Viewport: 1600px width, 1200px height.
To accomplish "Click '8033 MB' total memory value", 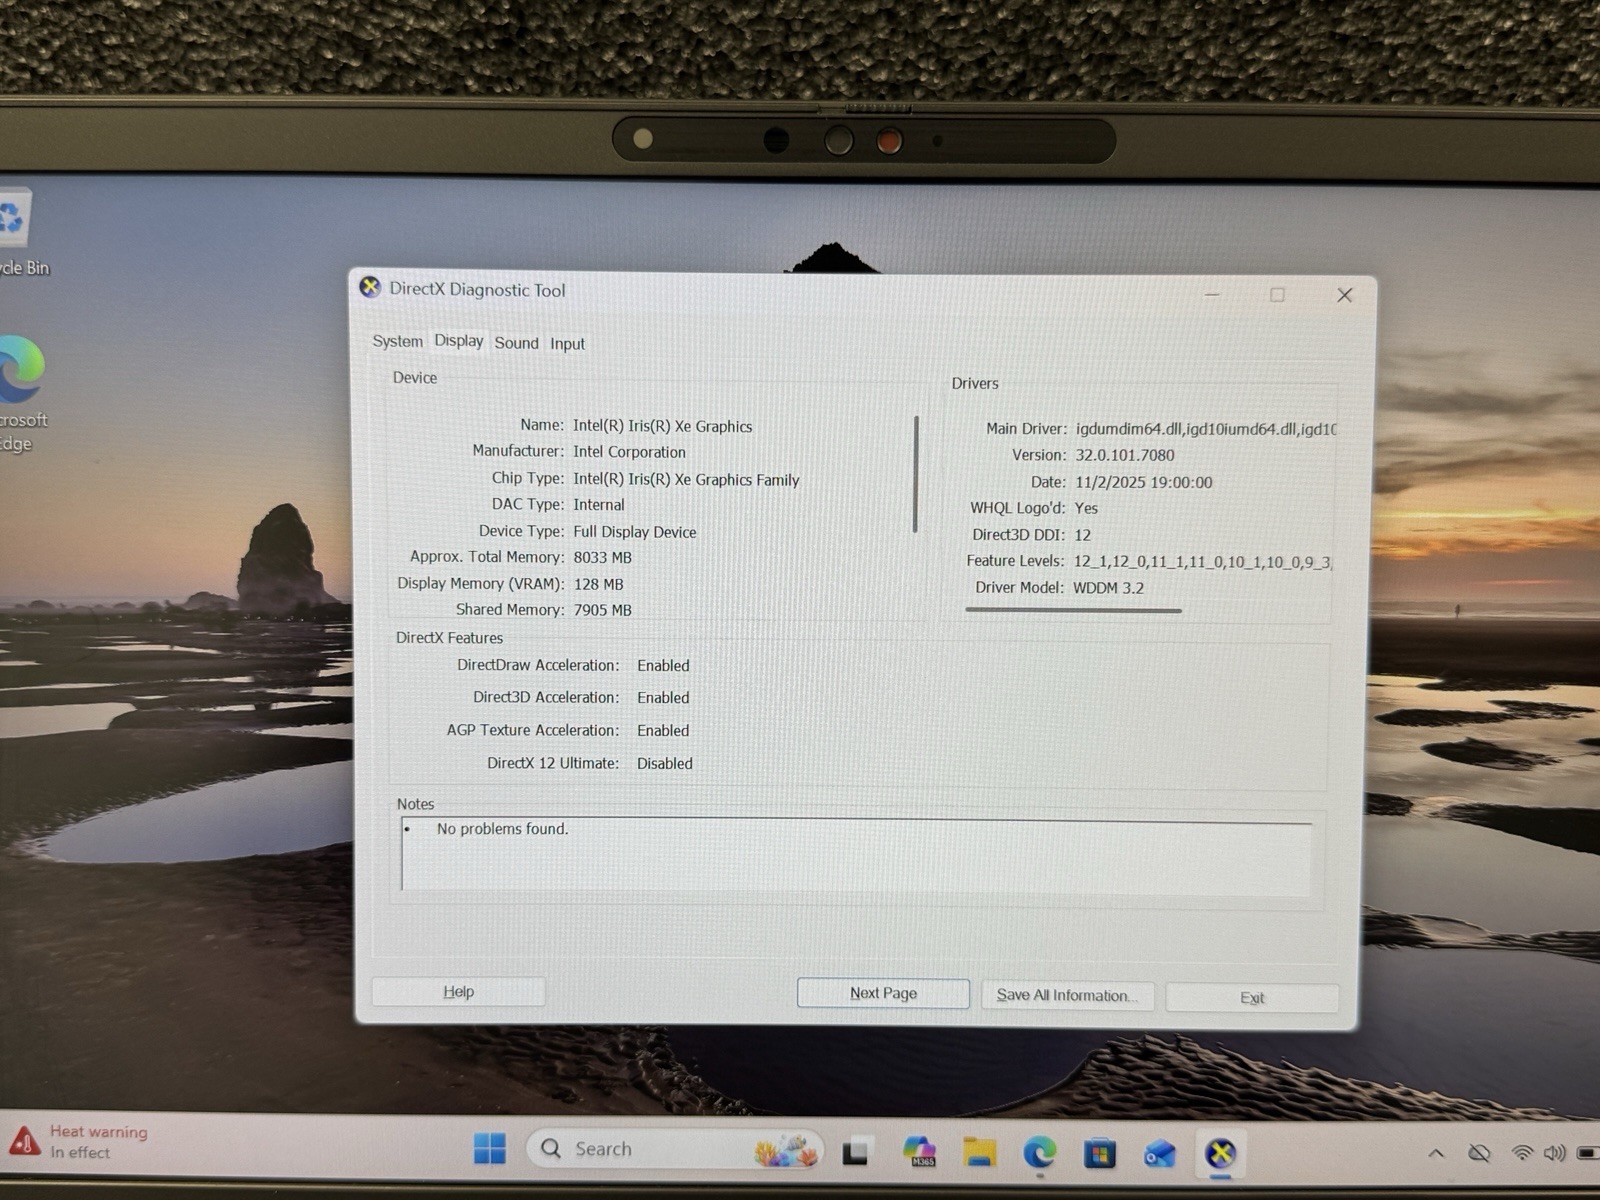I will (x=602, y=558).
